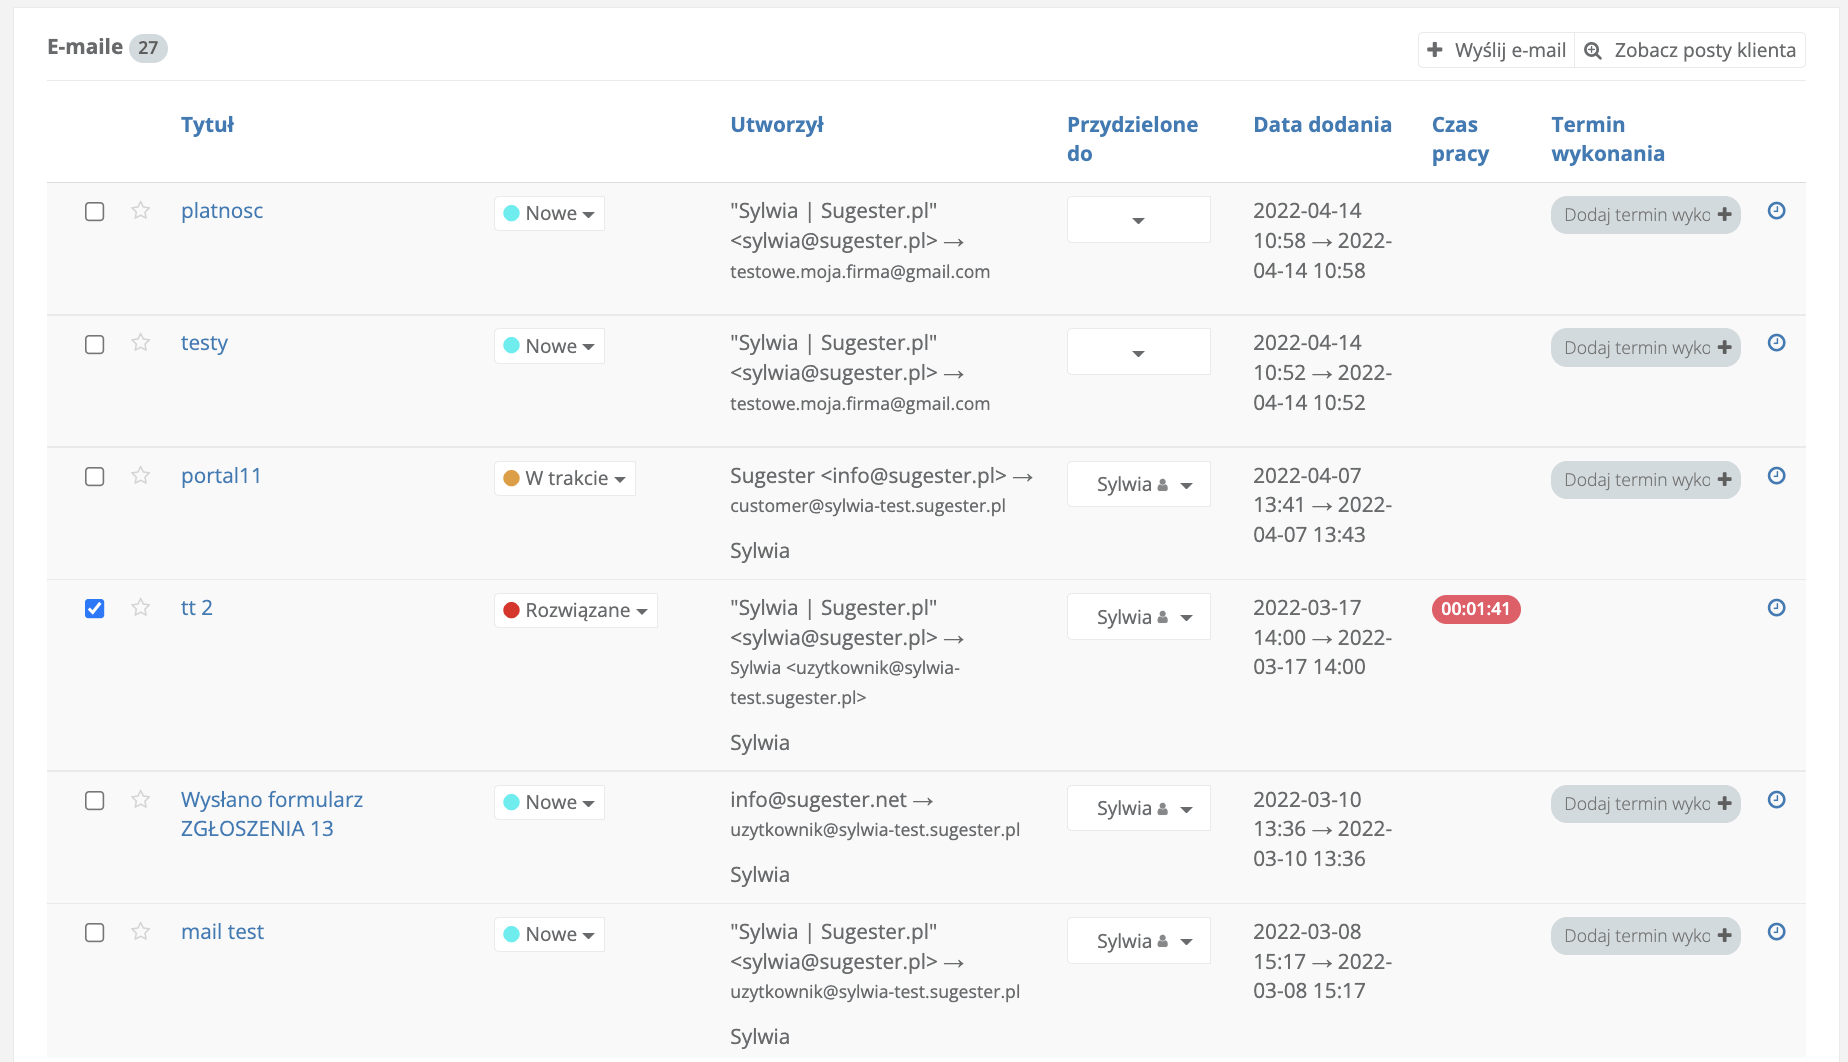Viewport: 1848px width, 1062px height.
Task: Open Rozwiązane status dropdown for tt 2
Action: [576, 611]
